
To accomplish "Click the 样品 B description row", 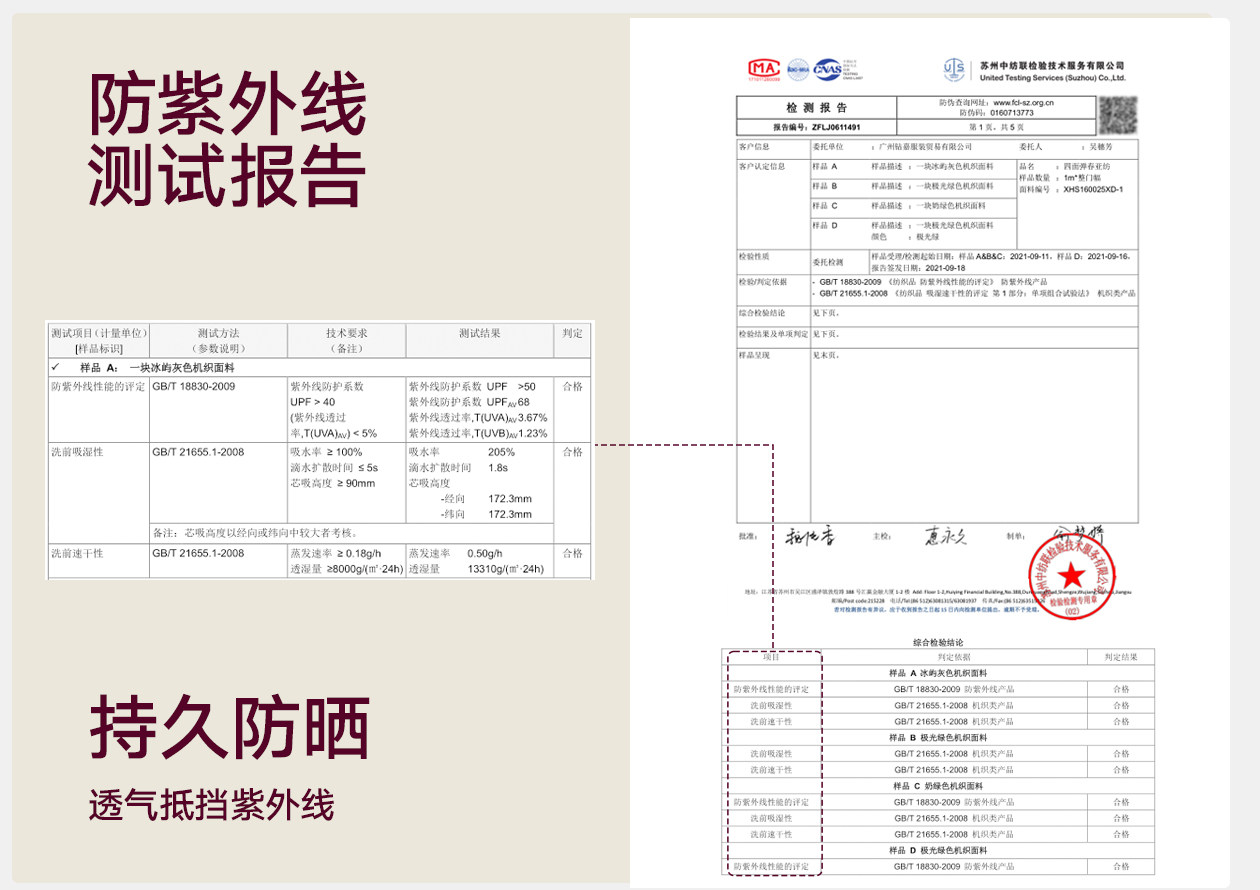I will point(912,187).
